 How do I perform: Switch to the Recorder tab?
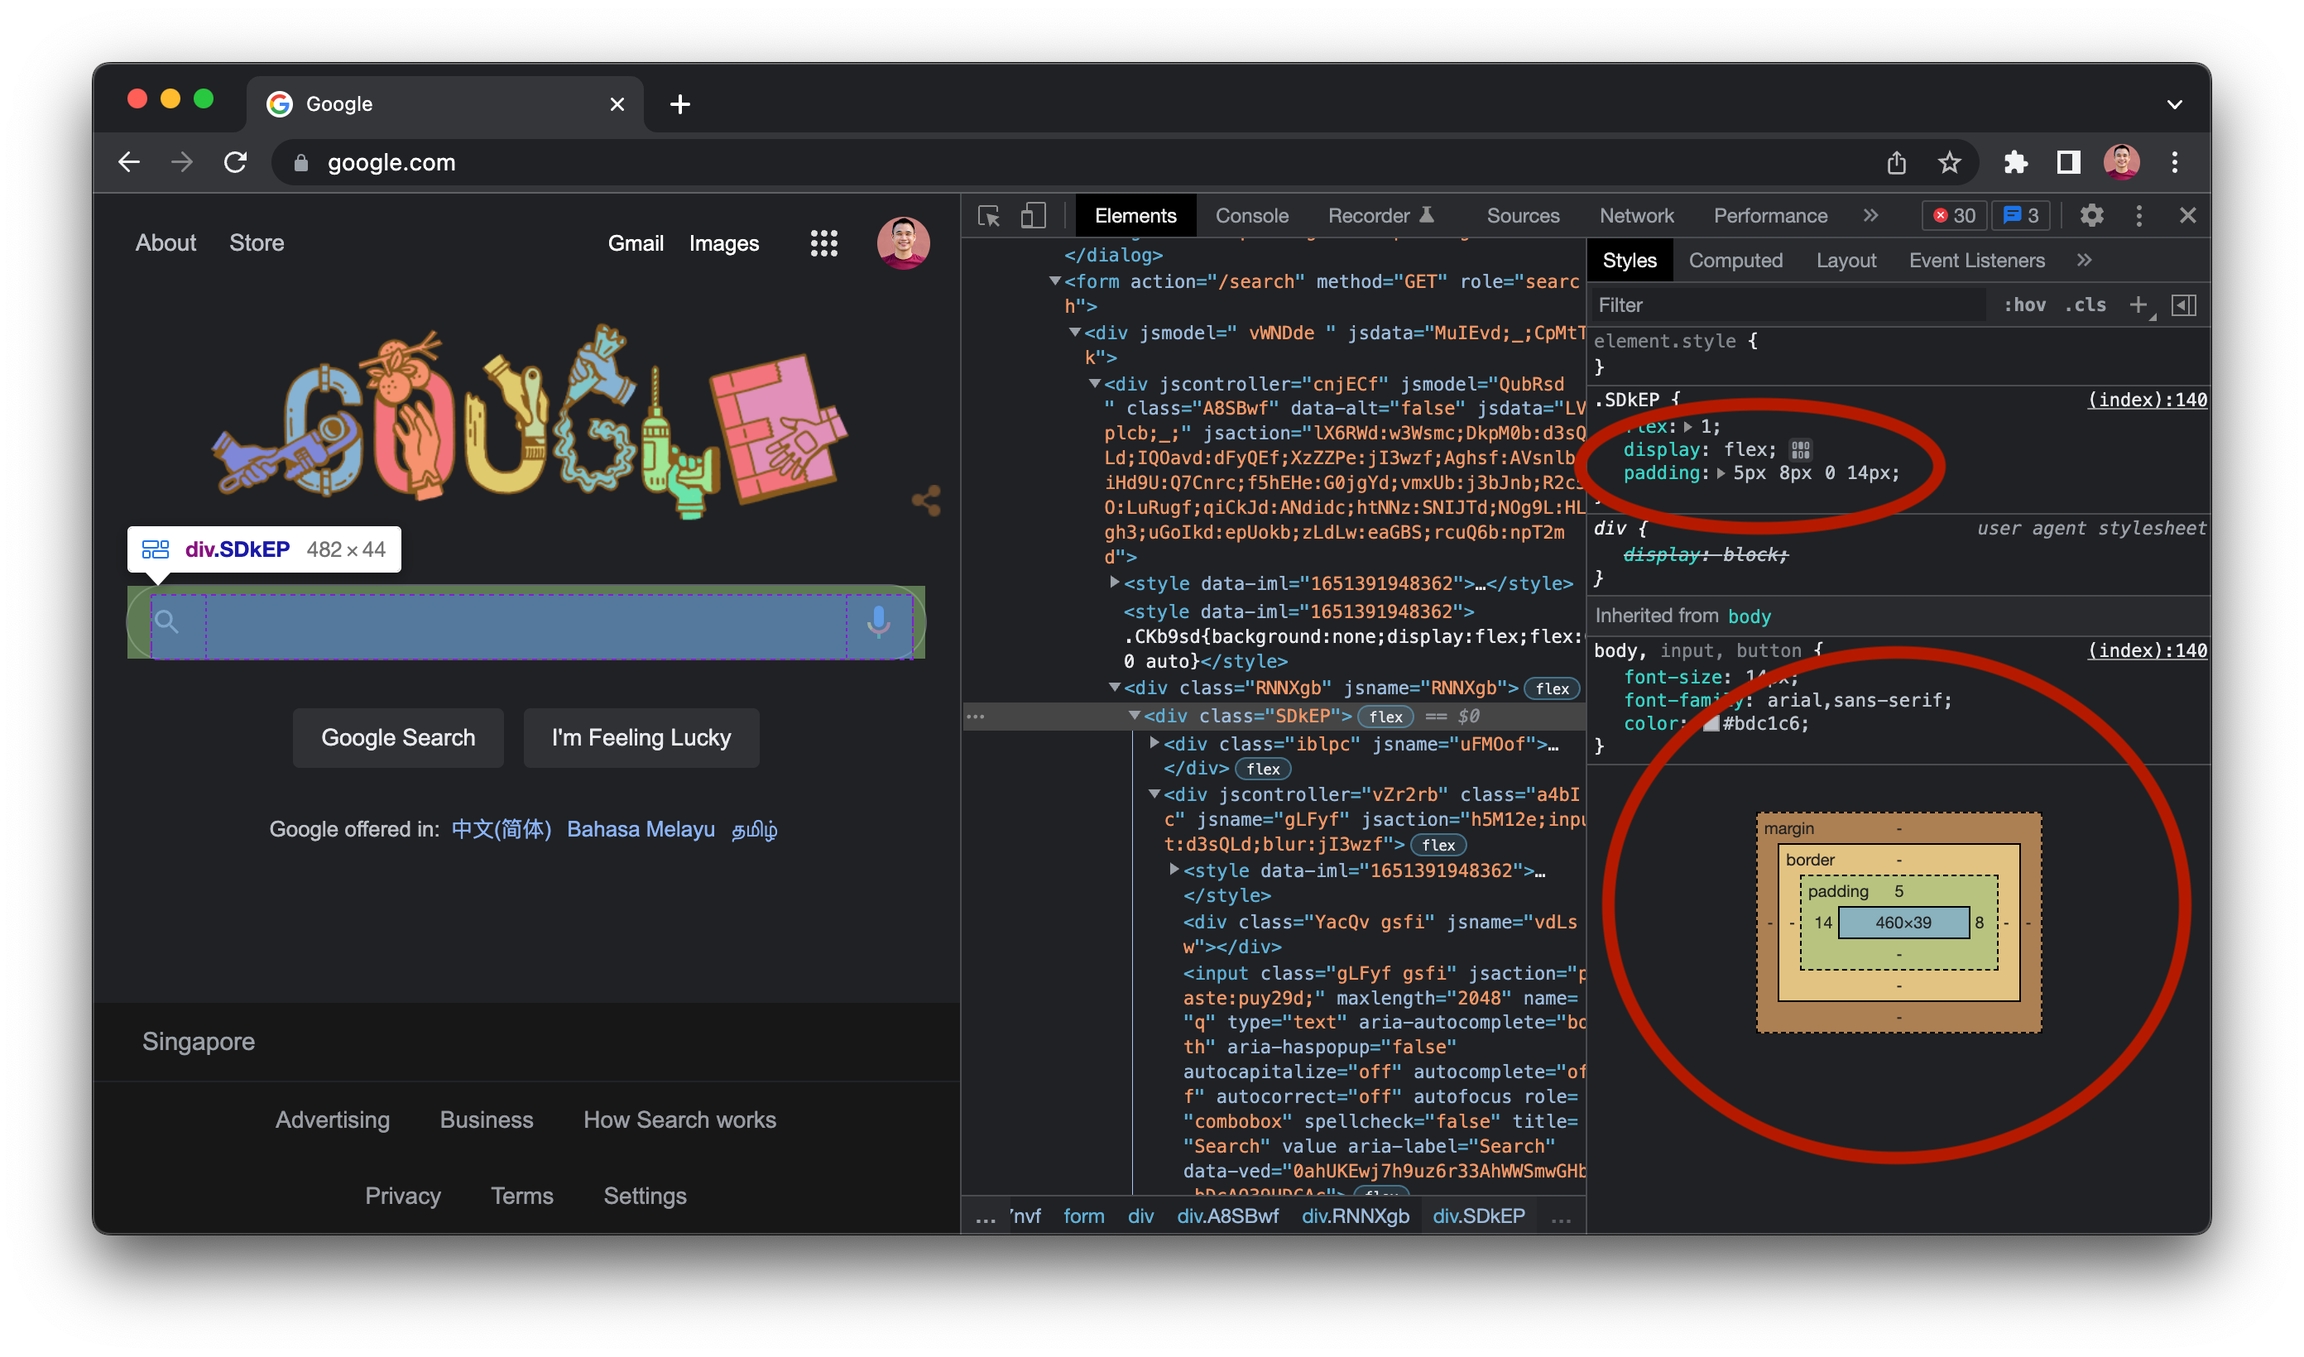coord(1380,216)
